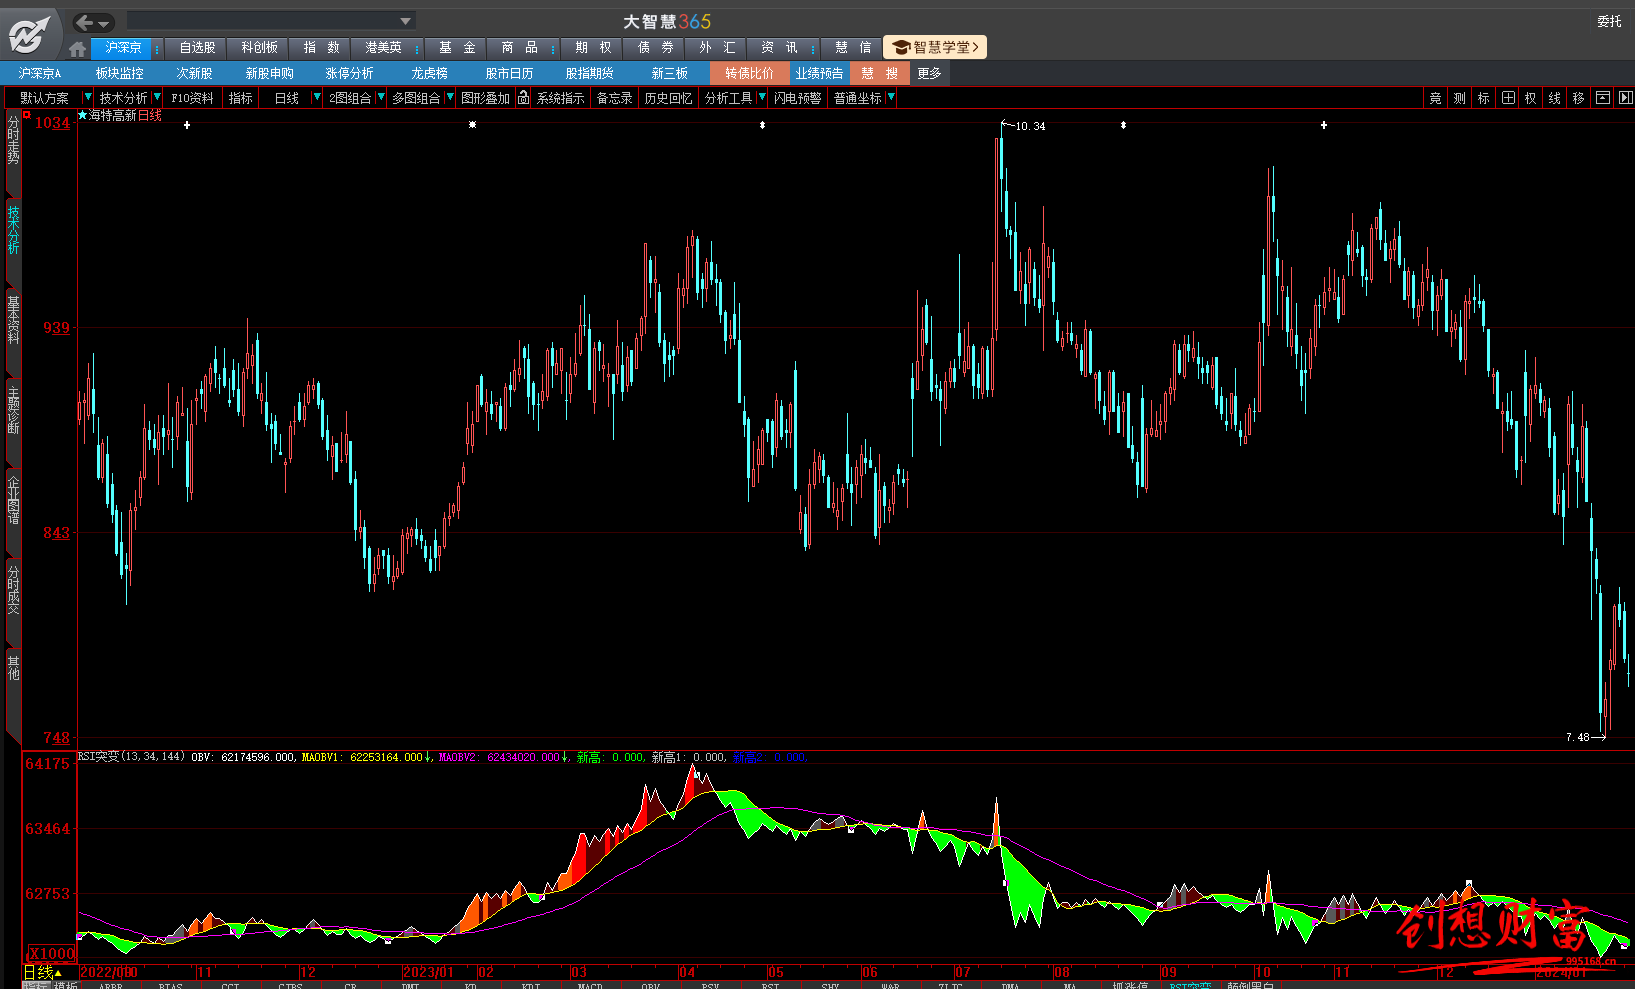The height and width of the screenshot is (989, 1635).
Task: Open the home page via house icon
Action: (x=78, y=48)
